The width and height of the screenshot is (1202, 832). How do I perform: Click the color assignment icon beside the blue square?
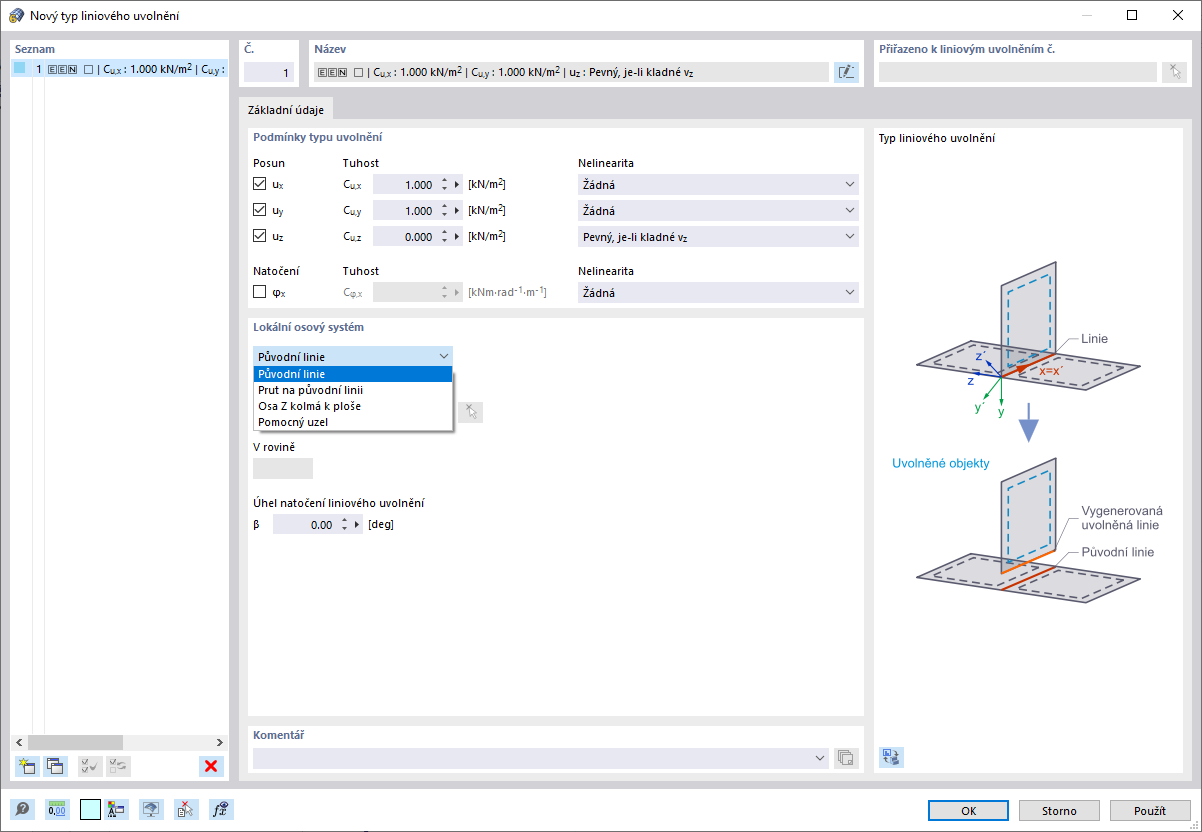point(115,809)
